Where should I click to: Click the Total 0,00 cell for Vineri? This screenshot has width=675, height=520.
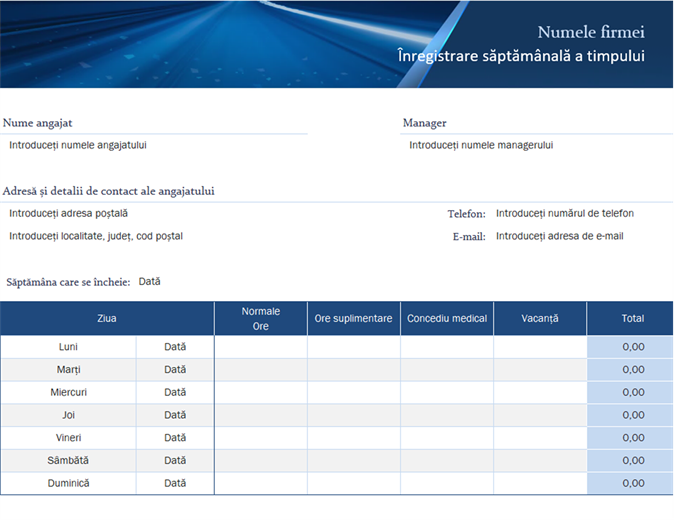pos(630,438)
